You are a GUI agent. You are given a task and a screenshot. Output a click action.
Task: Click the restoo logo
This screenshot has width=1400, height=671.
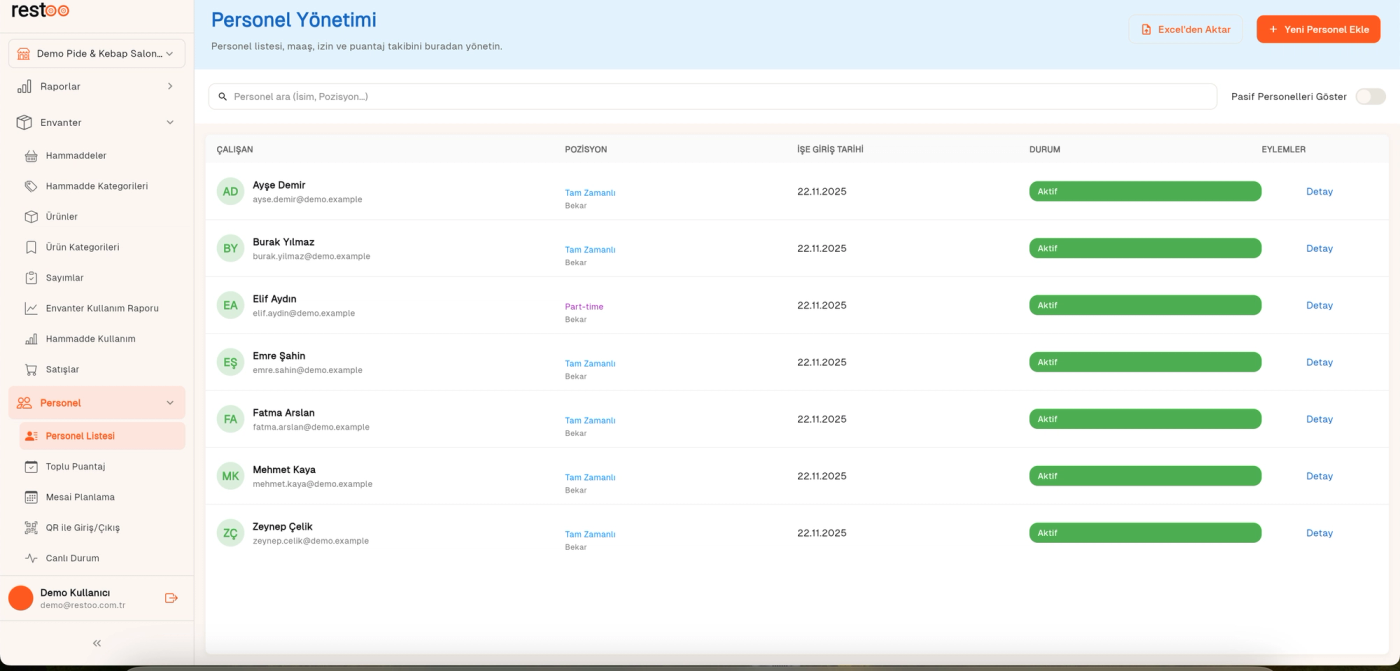(x=40, y=11)
